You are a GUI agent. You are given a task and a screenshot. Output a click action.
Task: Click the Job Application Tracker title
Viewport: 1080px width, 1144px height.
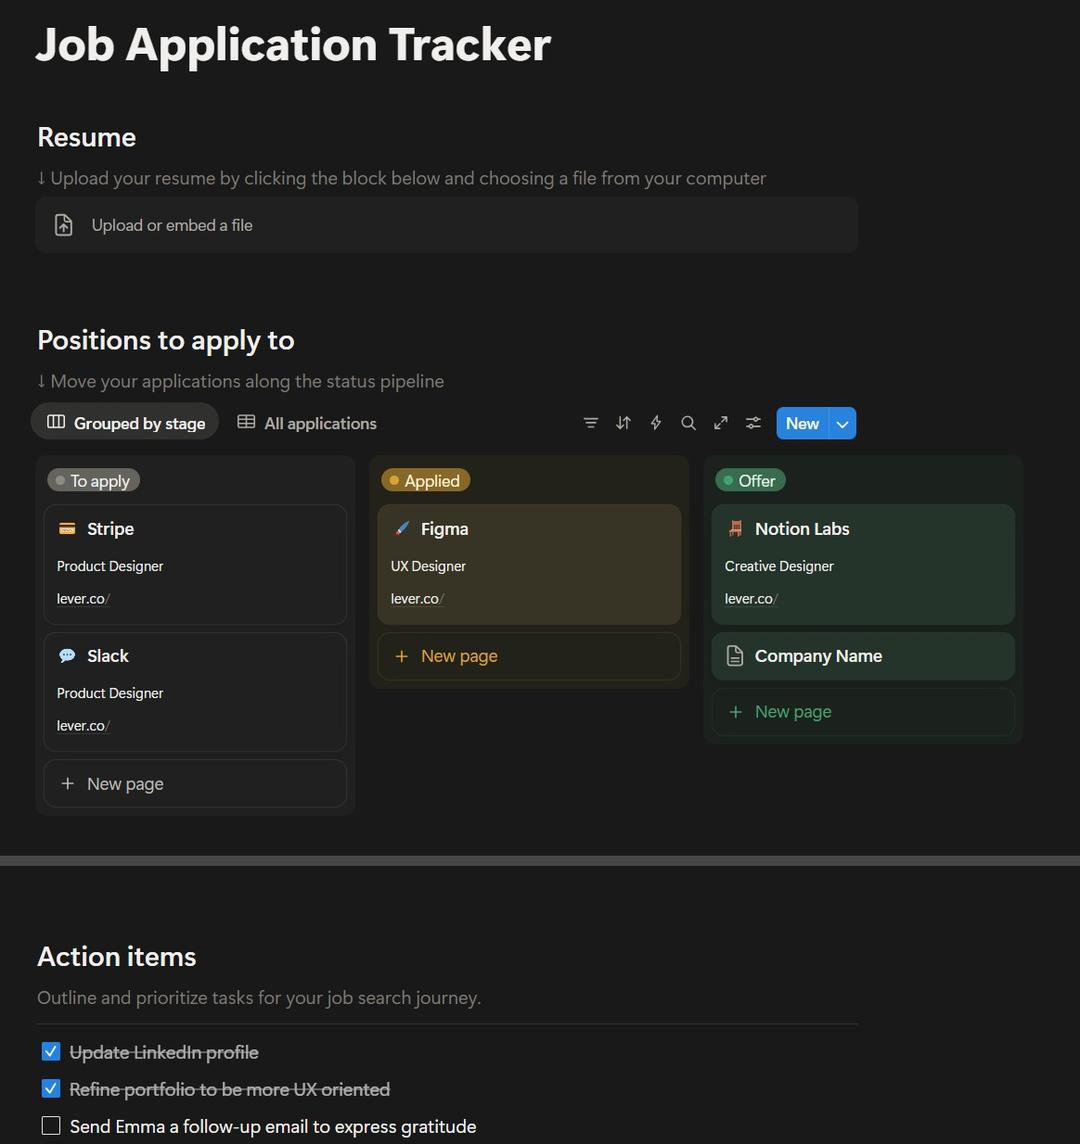293,45
